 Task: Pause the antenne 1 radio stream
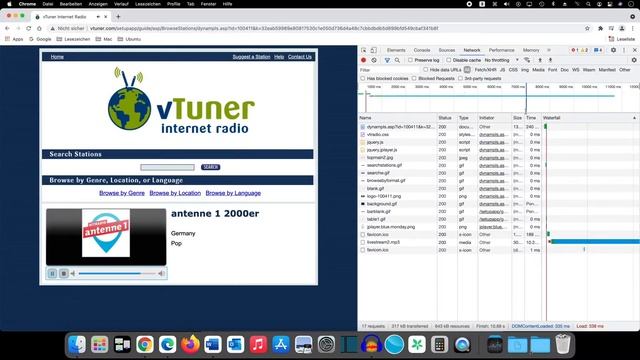click(52, 273)
